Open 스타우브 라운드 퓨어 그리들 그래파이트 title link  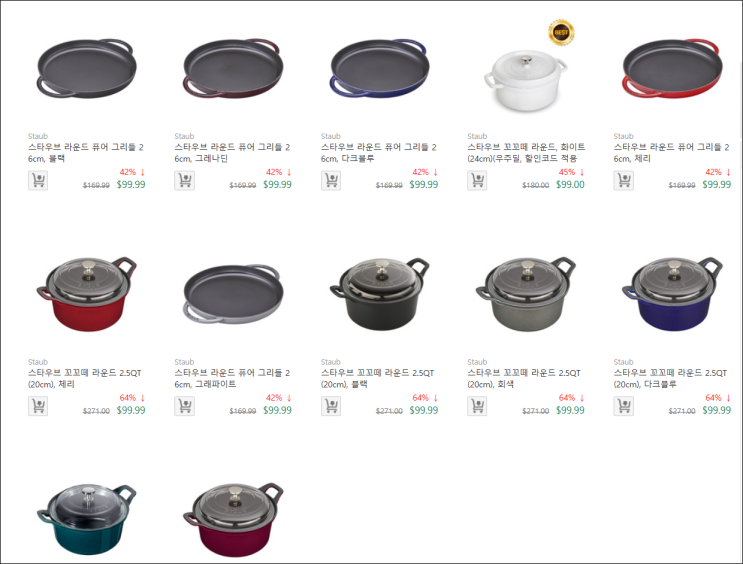point(232,378)
